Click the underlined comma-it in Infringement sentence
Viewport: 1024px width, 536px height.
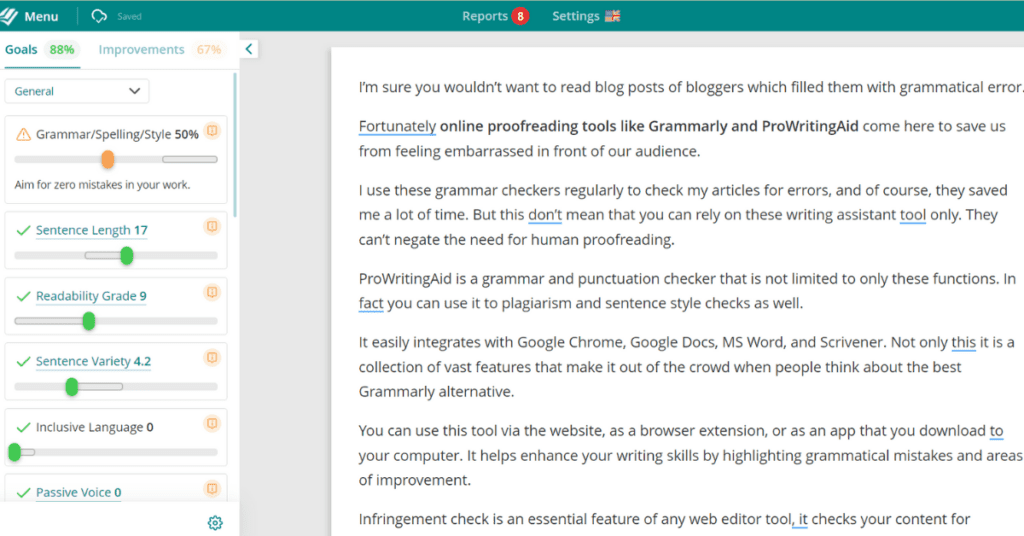click(x=800, y=520)
